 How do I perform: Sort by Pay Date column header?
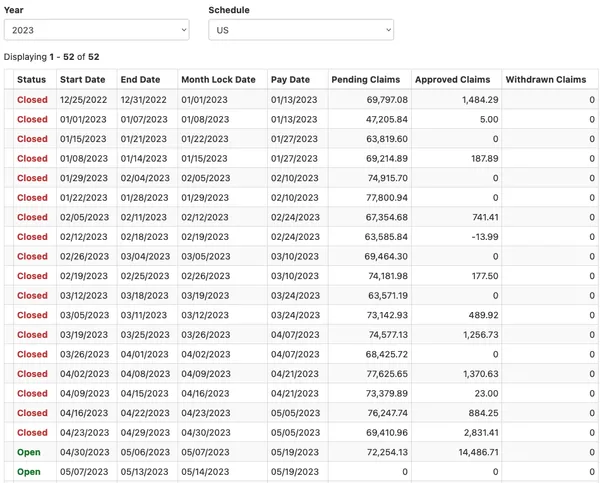pyautogui.click(x=290, y=80)
